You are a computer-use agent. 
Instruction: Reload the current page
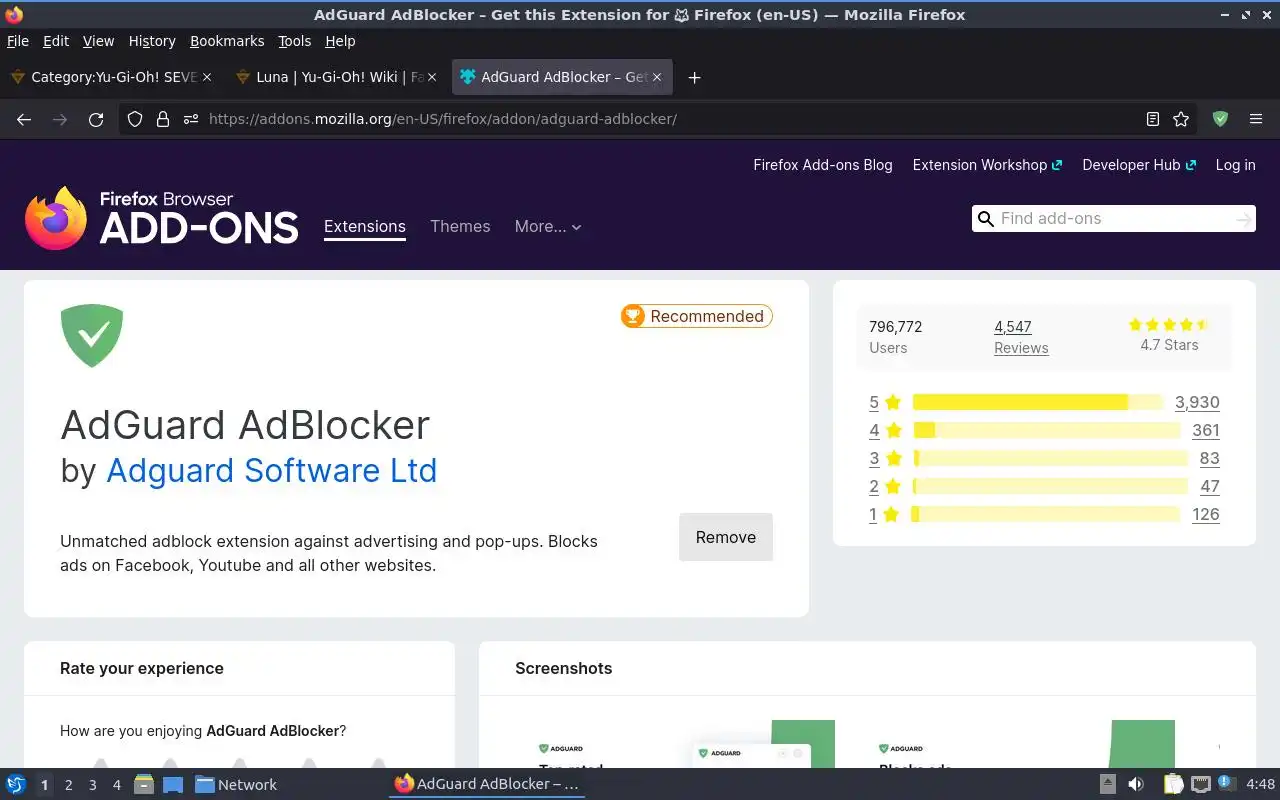[96, 119]
